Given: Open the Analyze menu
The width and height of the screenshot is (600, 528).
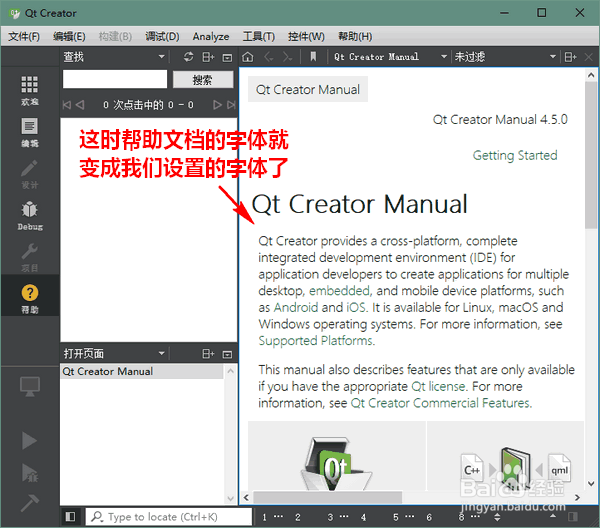Looking at the screenshot, I should click(211, 36).
